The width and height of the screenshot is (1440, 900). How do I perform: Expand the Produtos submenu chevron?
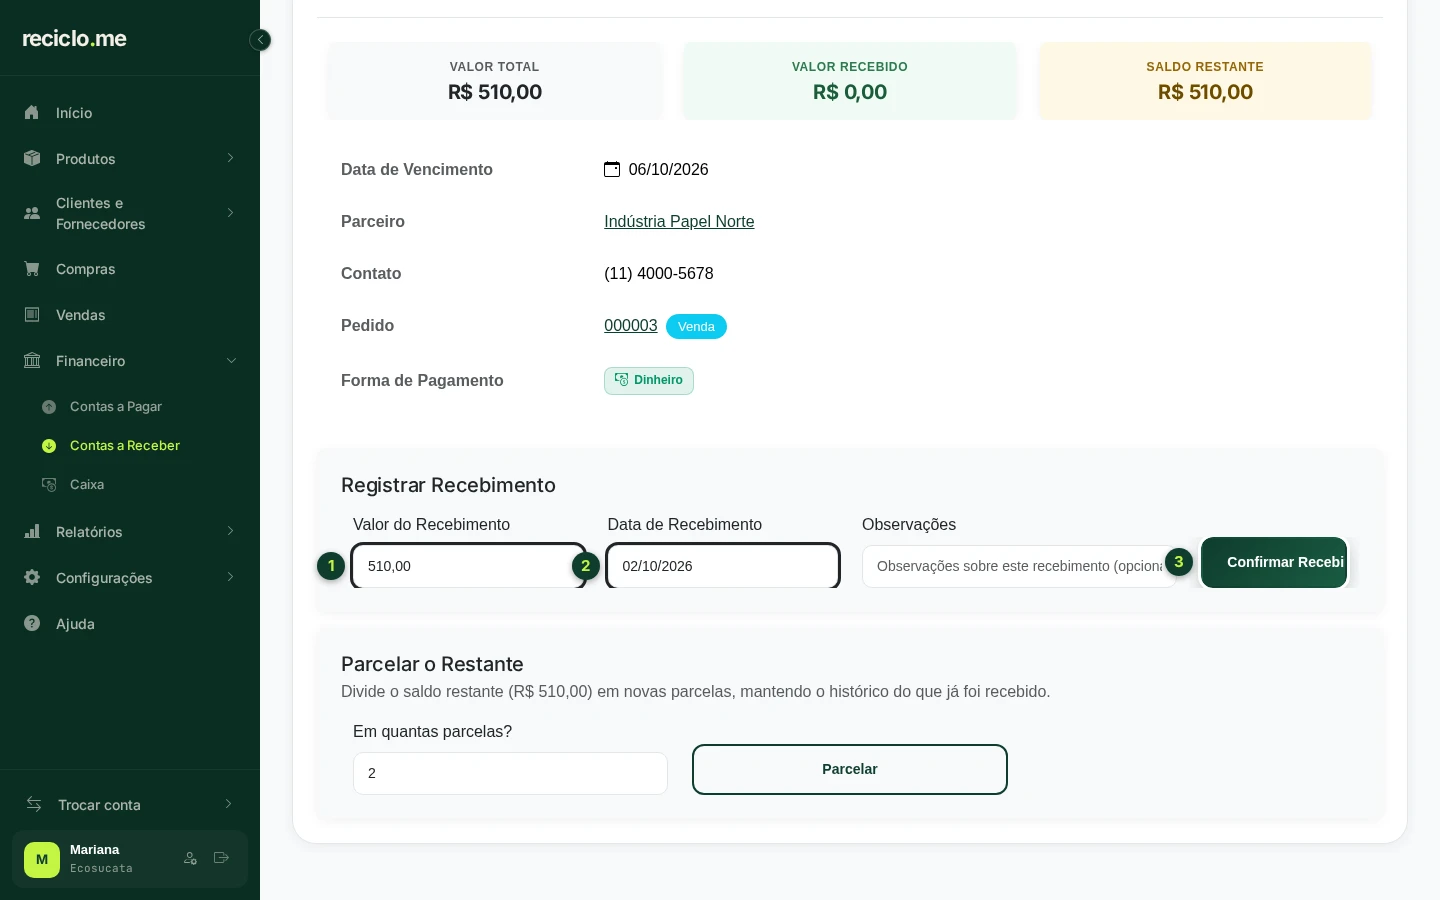coord(230,159)
